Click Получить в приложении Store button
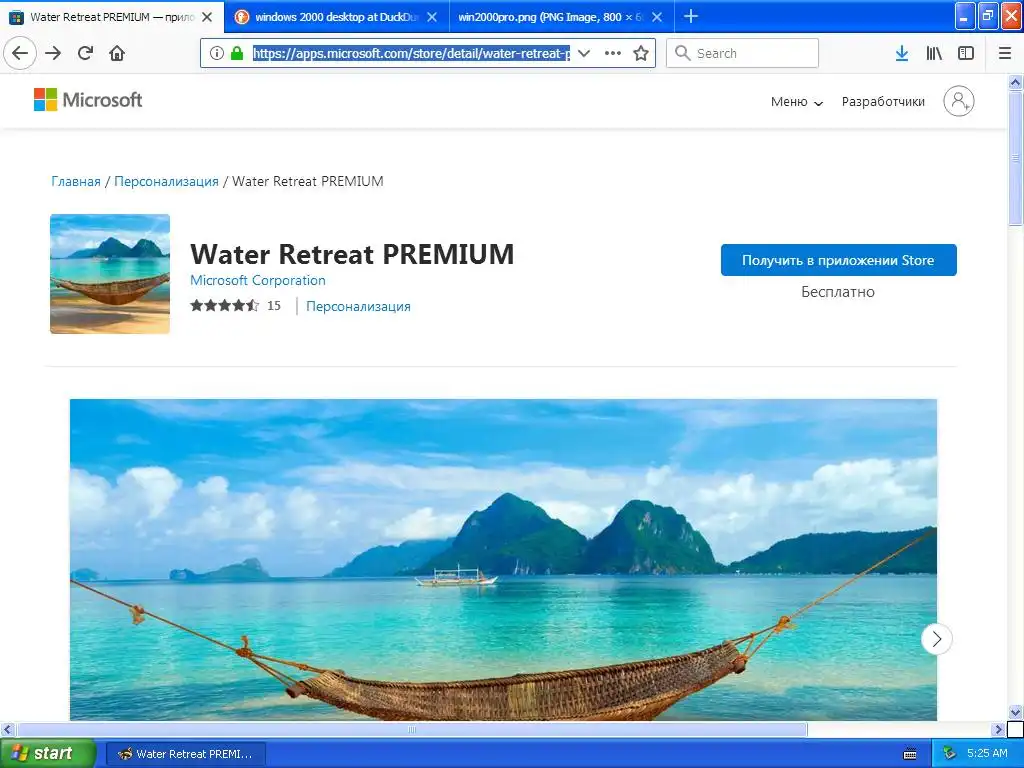 click(839, 260)
